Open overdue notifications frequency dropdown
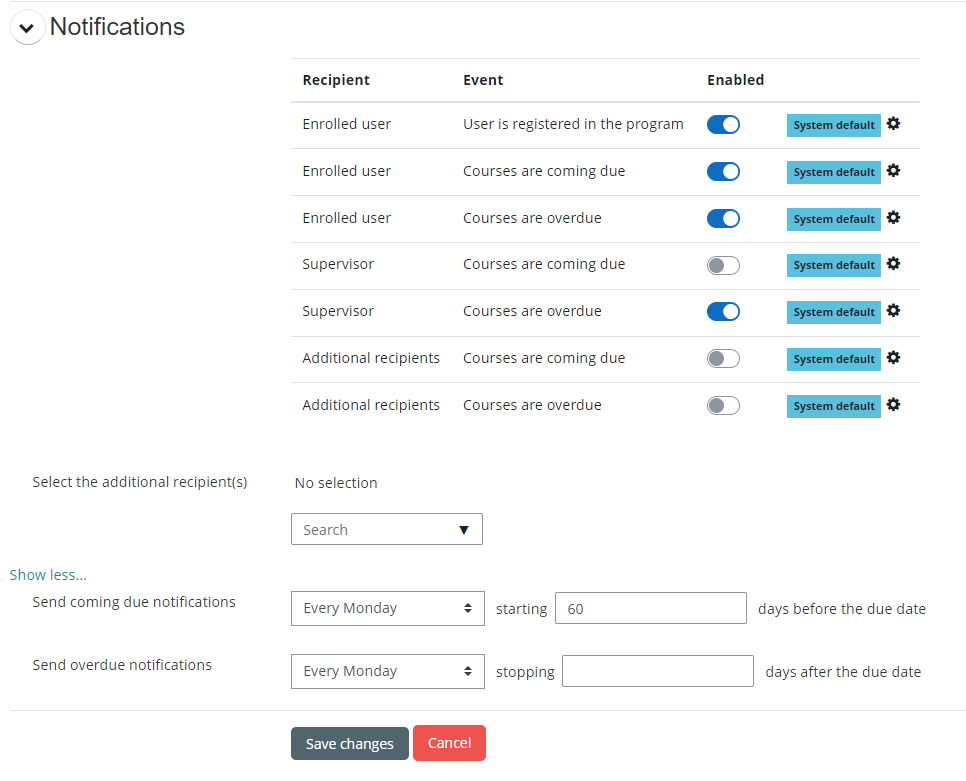966x781 pixels. [x=387, y=671]
